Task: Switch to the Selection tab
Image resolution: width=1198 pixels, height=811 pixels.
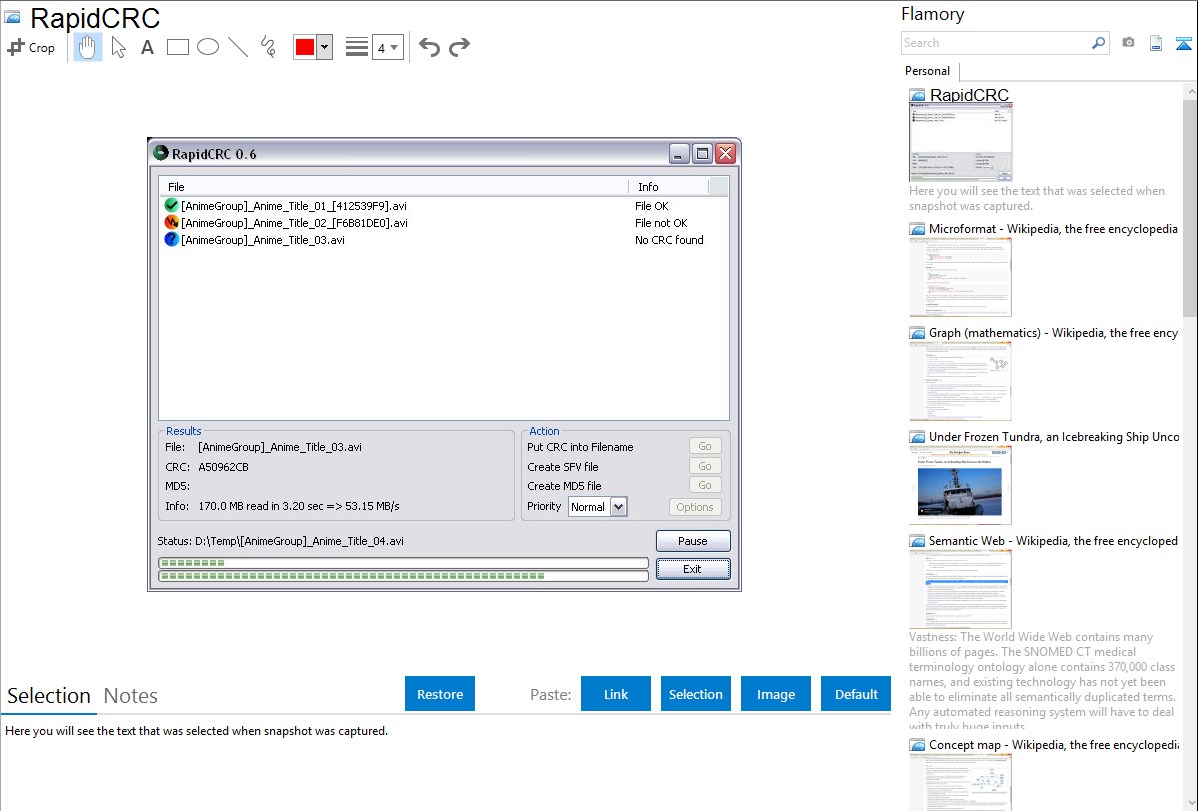Action: (x=49, y=696)
